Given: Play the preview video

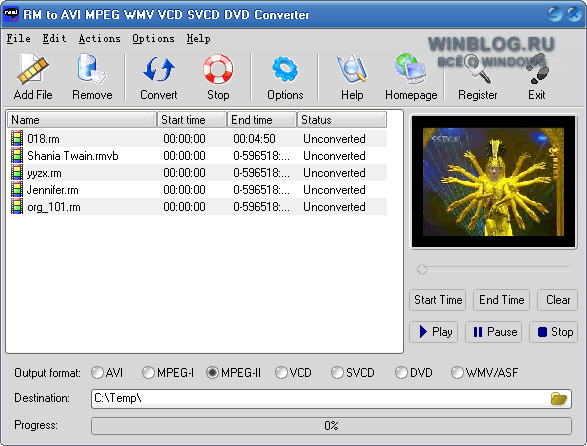Looking at the screenshot, I should [434, 332].
